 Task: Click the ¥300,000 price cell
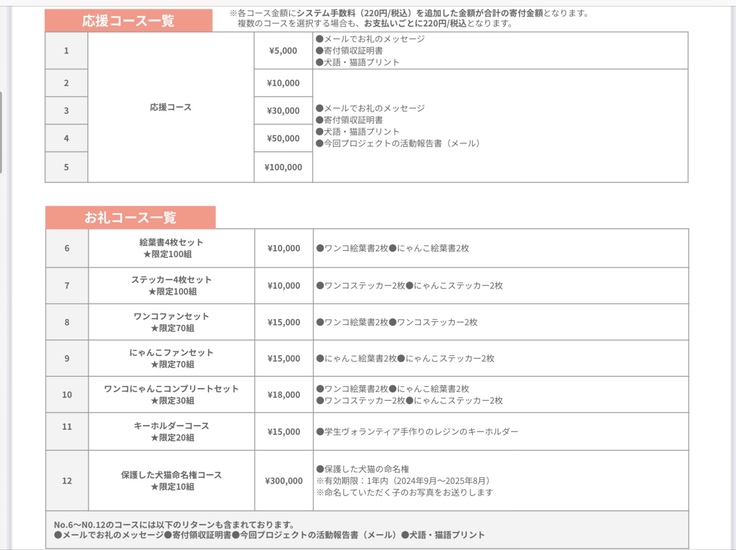283,481
